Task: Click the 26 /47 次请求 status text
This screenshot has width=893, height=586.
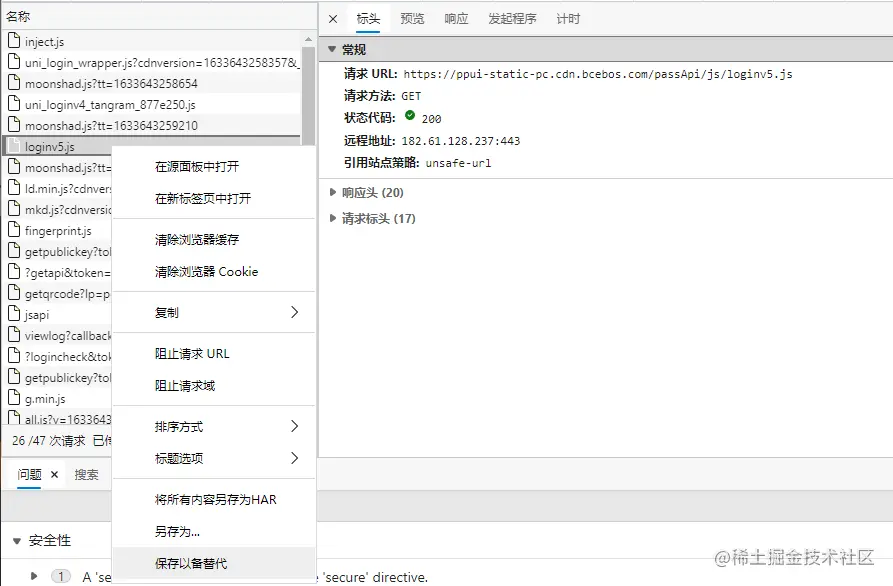Action: [x=48, y=441]
